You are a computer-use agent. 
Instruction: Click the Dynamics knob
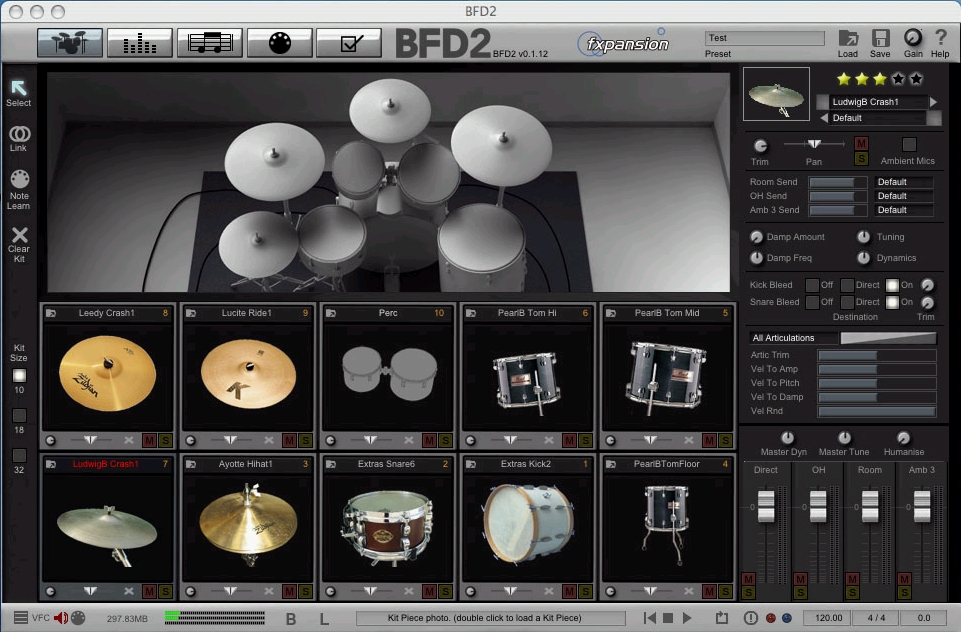[864, 258]
